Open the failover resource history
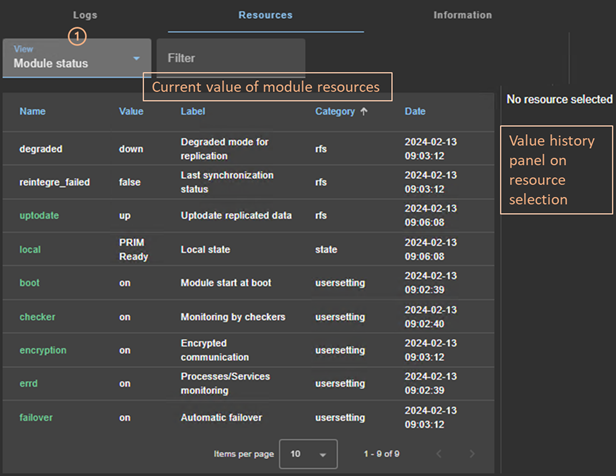The image size is (616, 476). point(36,417)
